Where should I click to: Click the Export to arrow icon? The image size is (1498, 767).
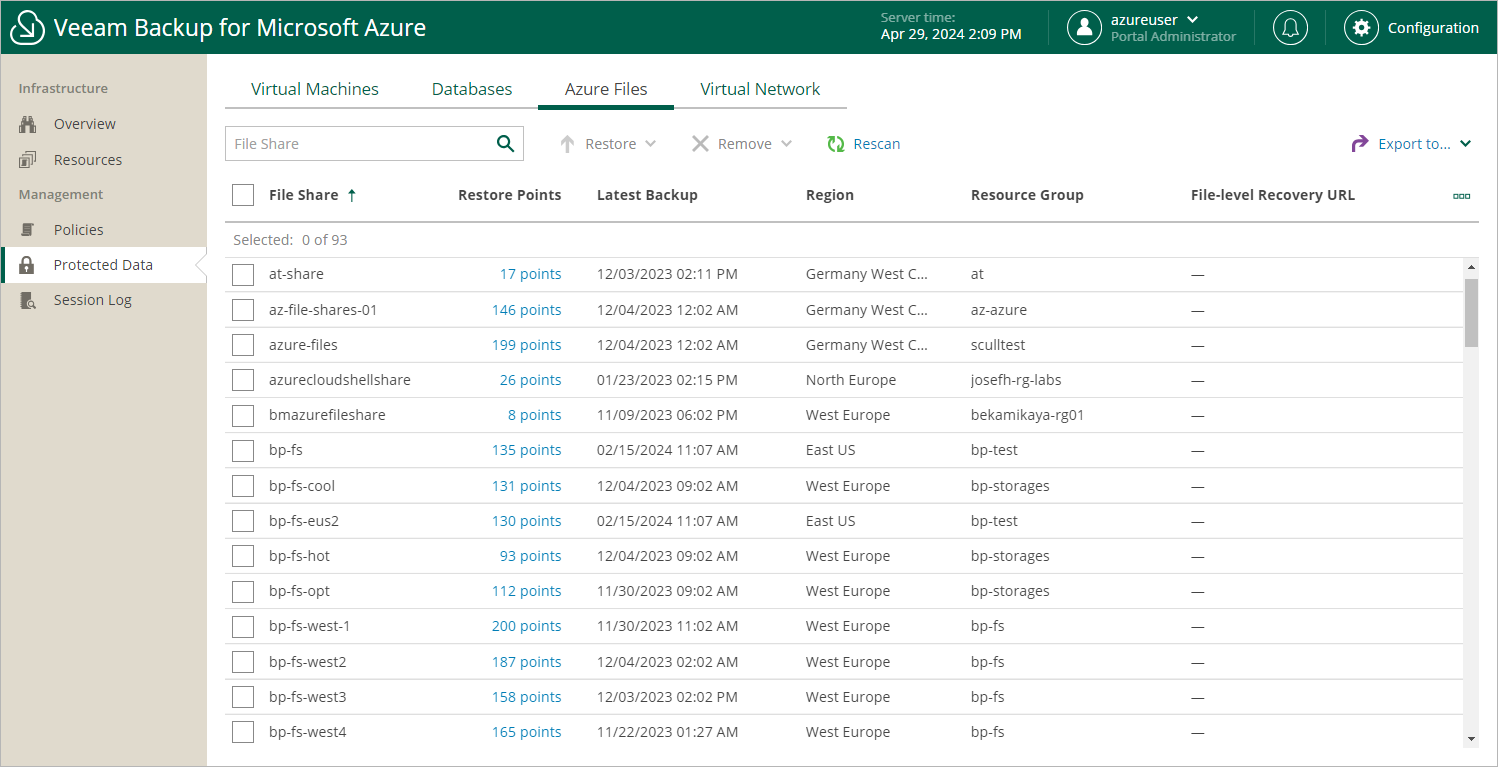1360,144
